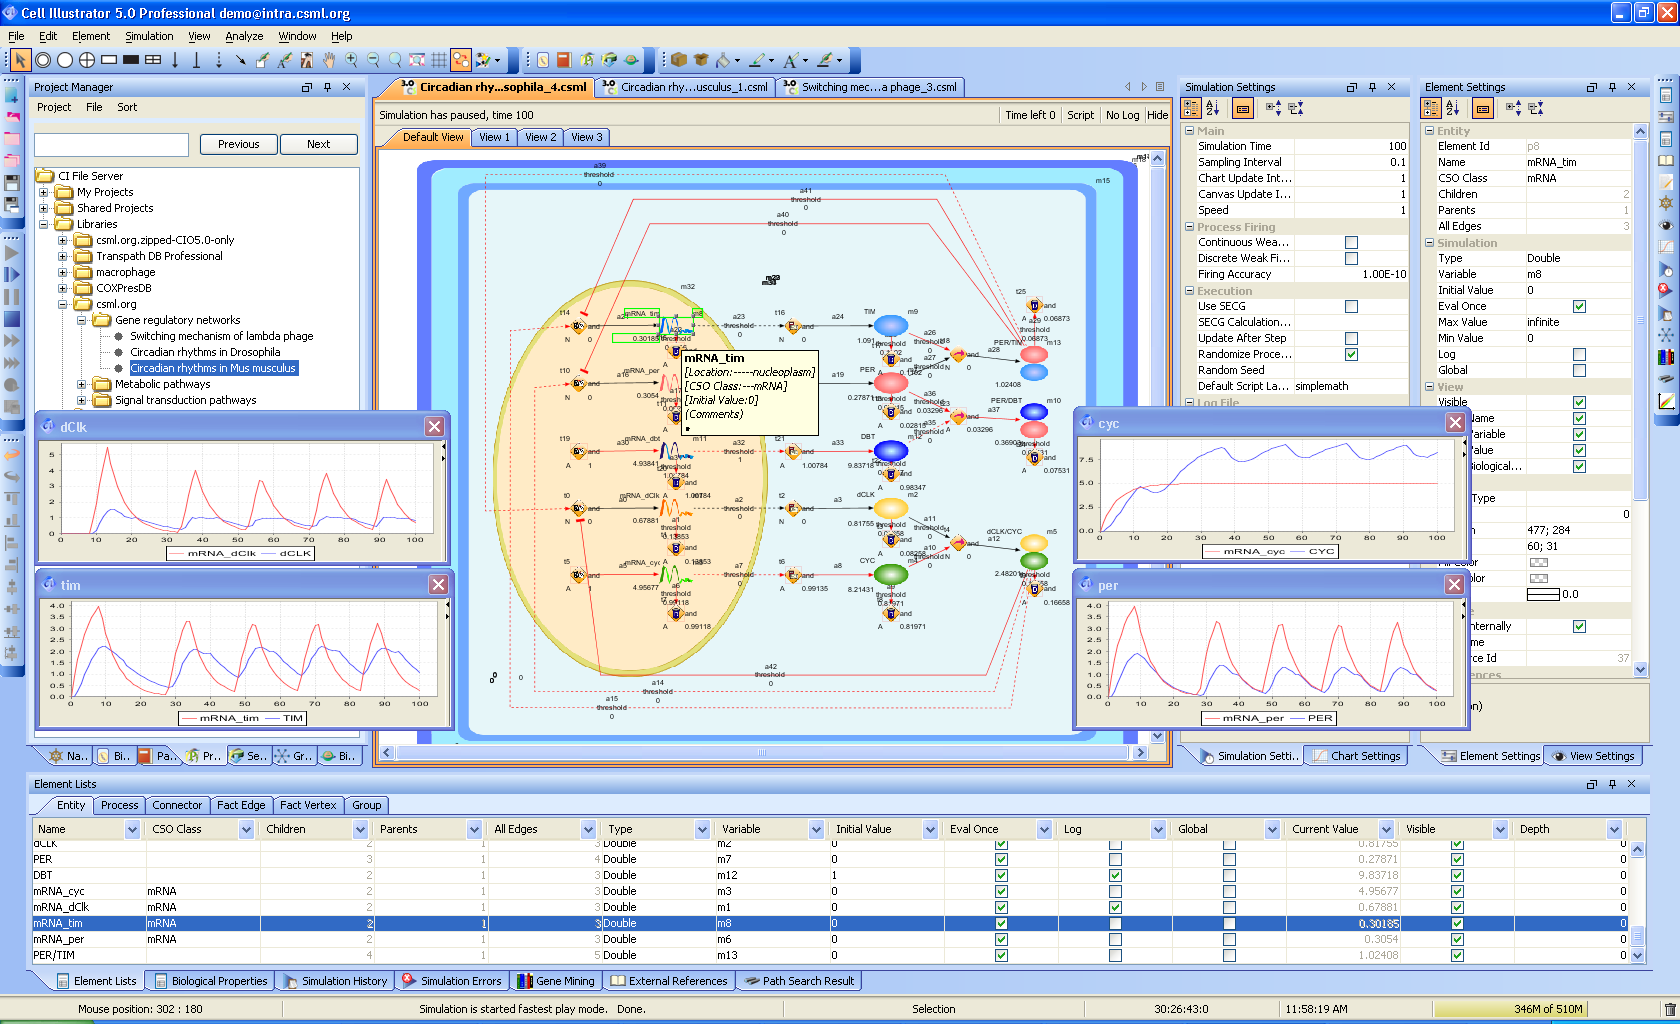Select the arrow selection tool
The height and width of the screenshot is (1024, 1680).
pos(20,60)
